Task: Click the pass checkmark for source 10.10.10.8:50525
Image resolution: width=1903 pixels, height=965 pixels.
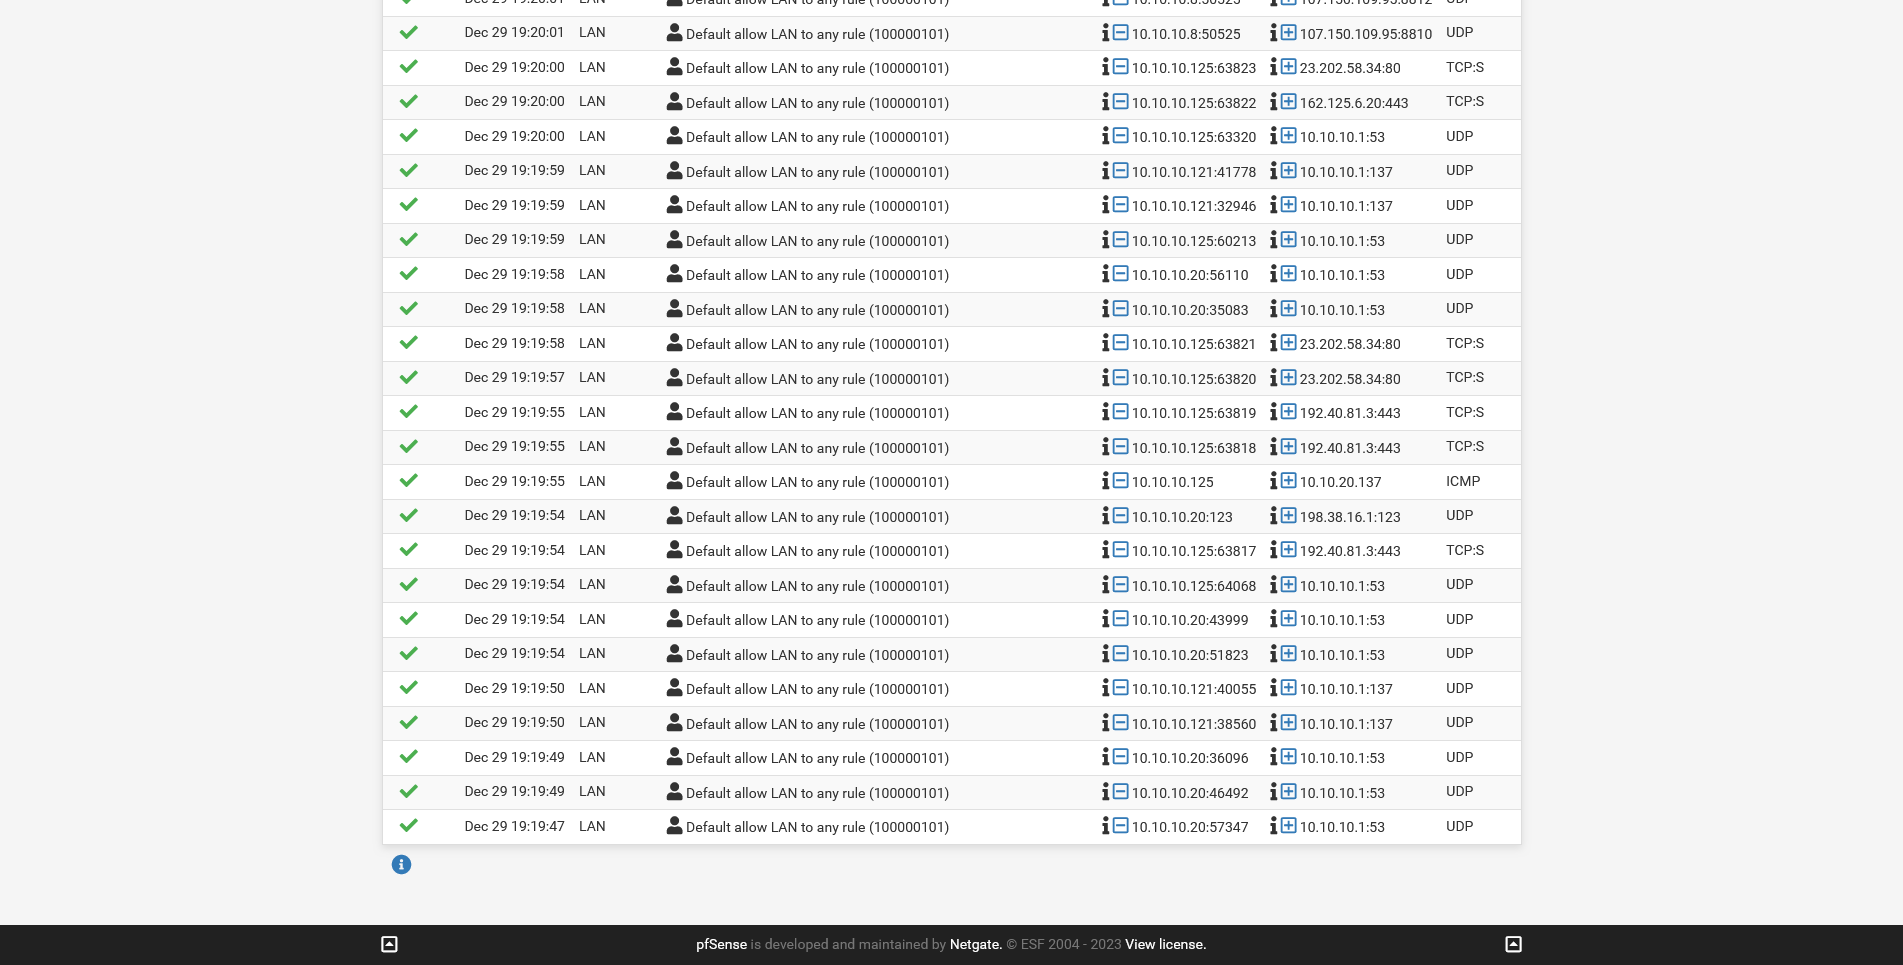Action: [408, 33]
